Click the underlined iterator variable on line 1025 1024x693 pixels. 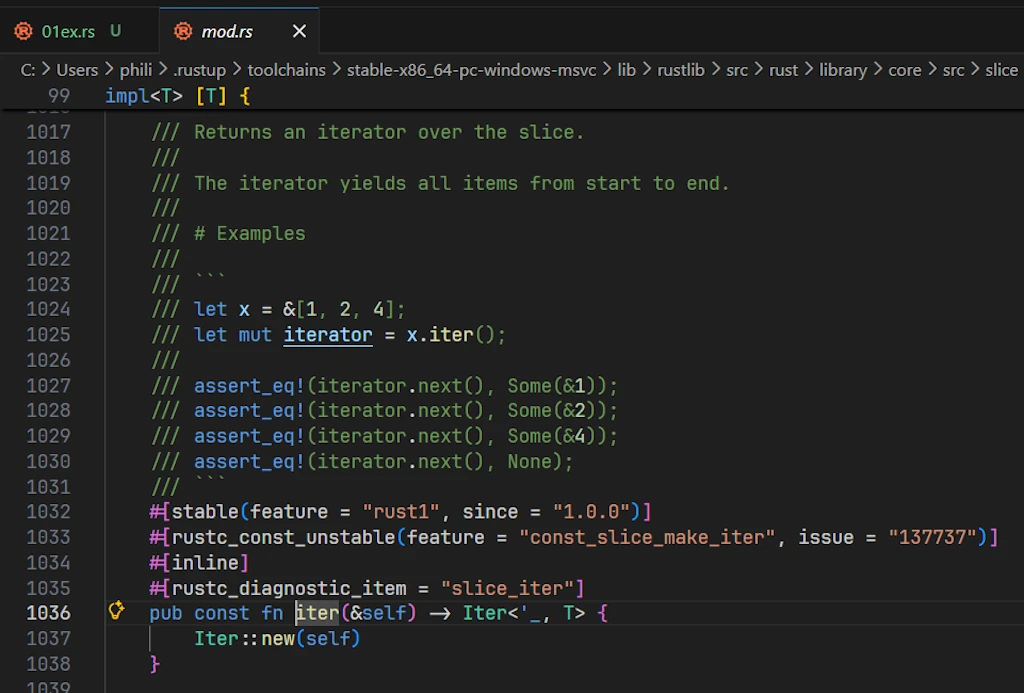tap(327, 335)
